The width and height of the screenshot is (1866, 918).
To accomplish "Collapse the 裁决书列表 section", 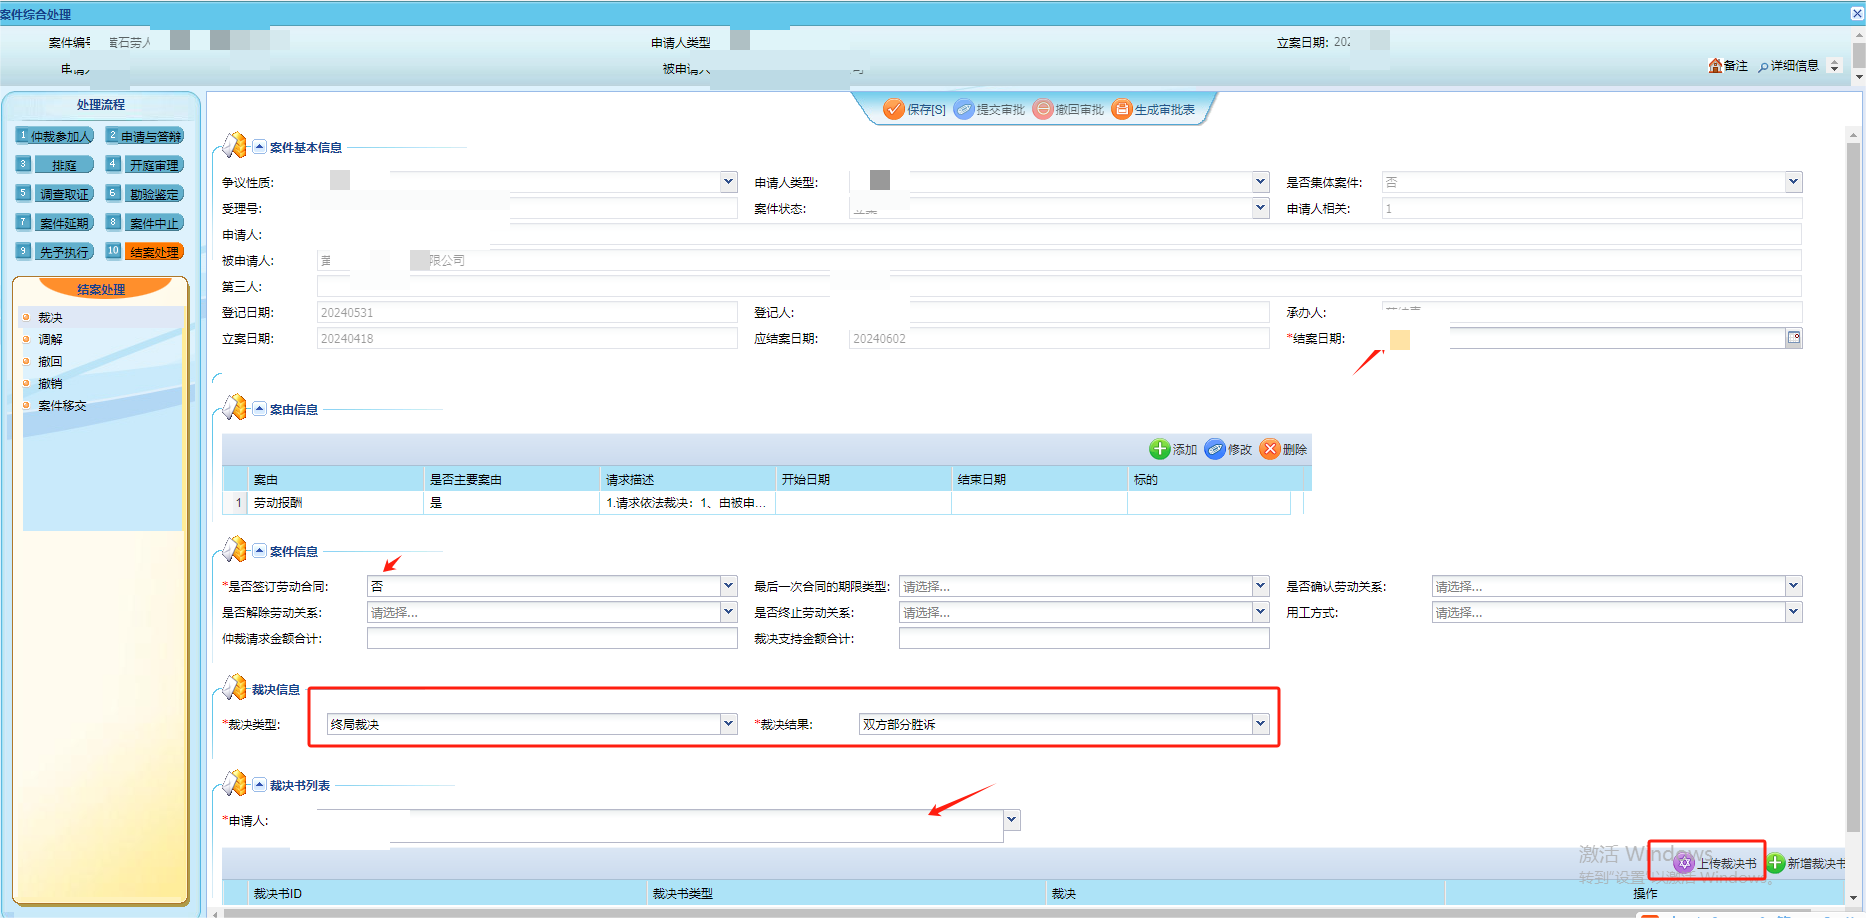I will (259, 785).
